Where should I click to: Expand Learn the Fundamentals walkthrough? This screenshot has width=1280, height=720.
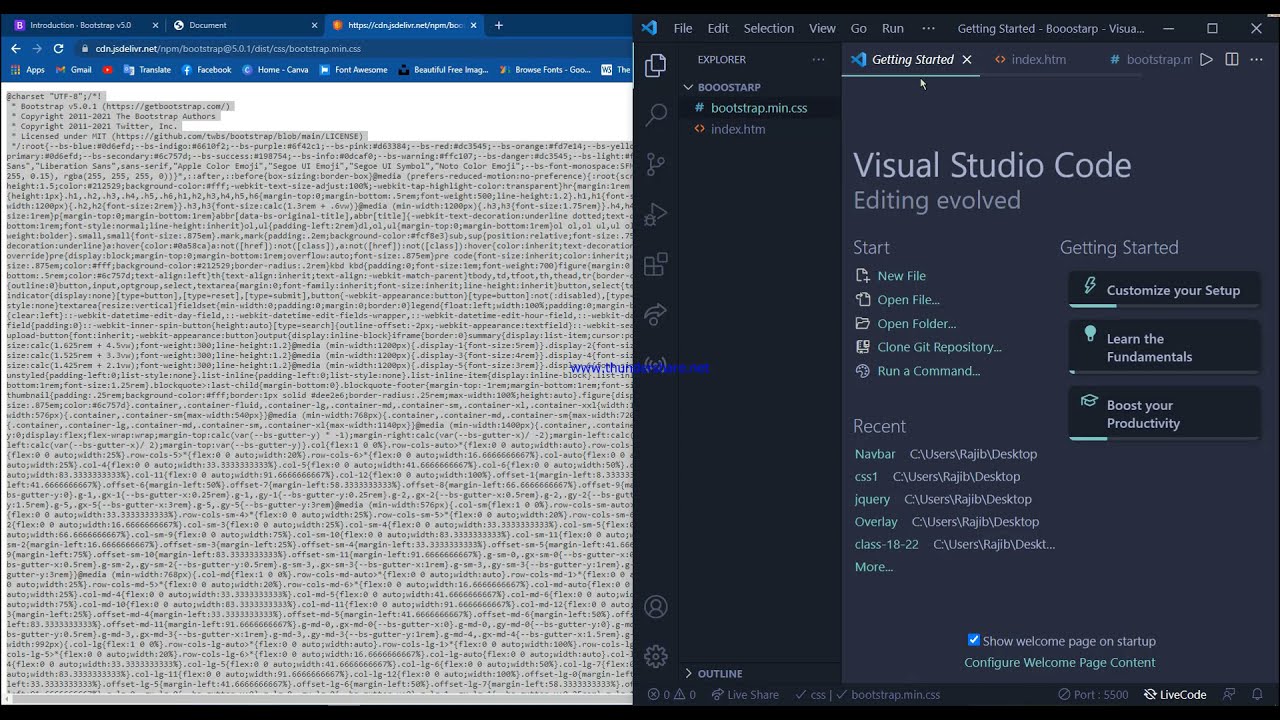[1164, 347]
